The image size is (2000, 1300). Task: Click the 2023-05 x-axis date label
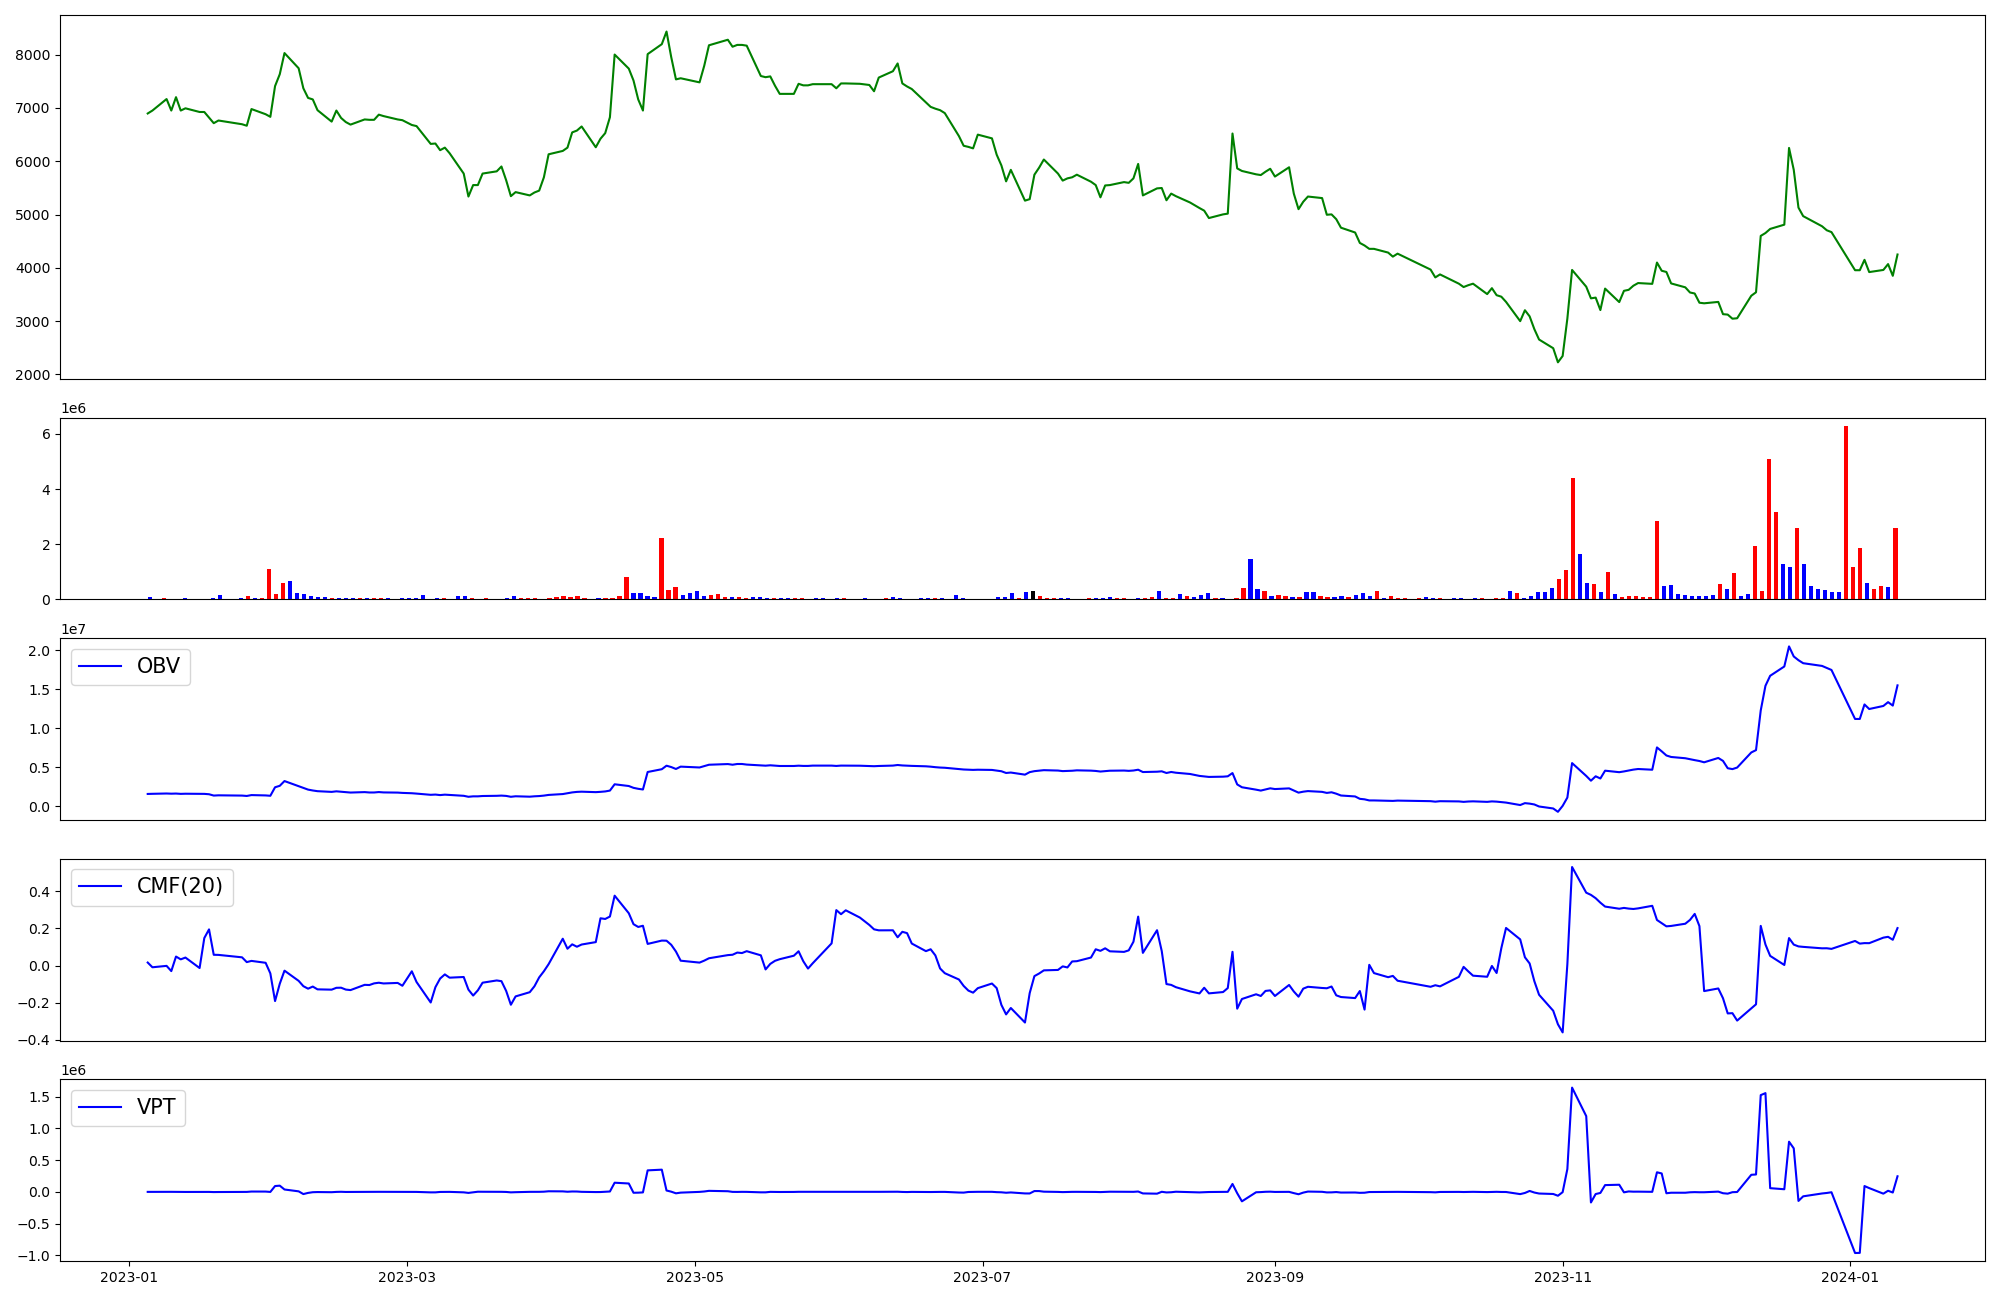[694, 1277]
